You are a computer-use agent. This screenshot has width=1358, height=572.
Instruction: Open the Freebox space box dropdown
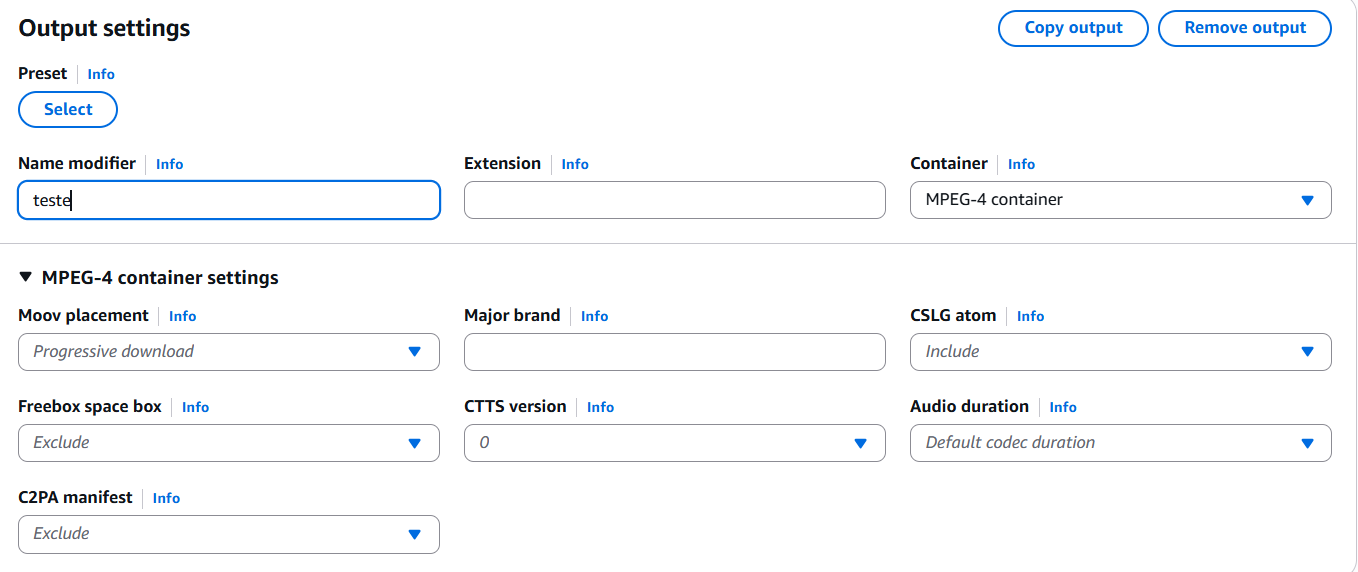pyautogui.click(x=229, y=443)
